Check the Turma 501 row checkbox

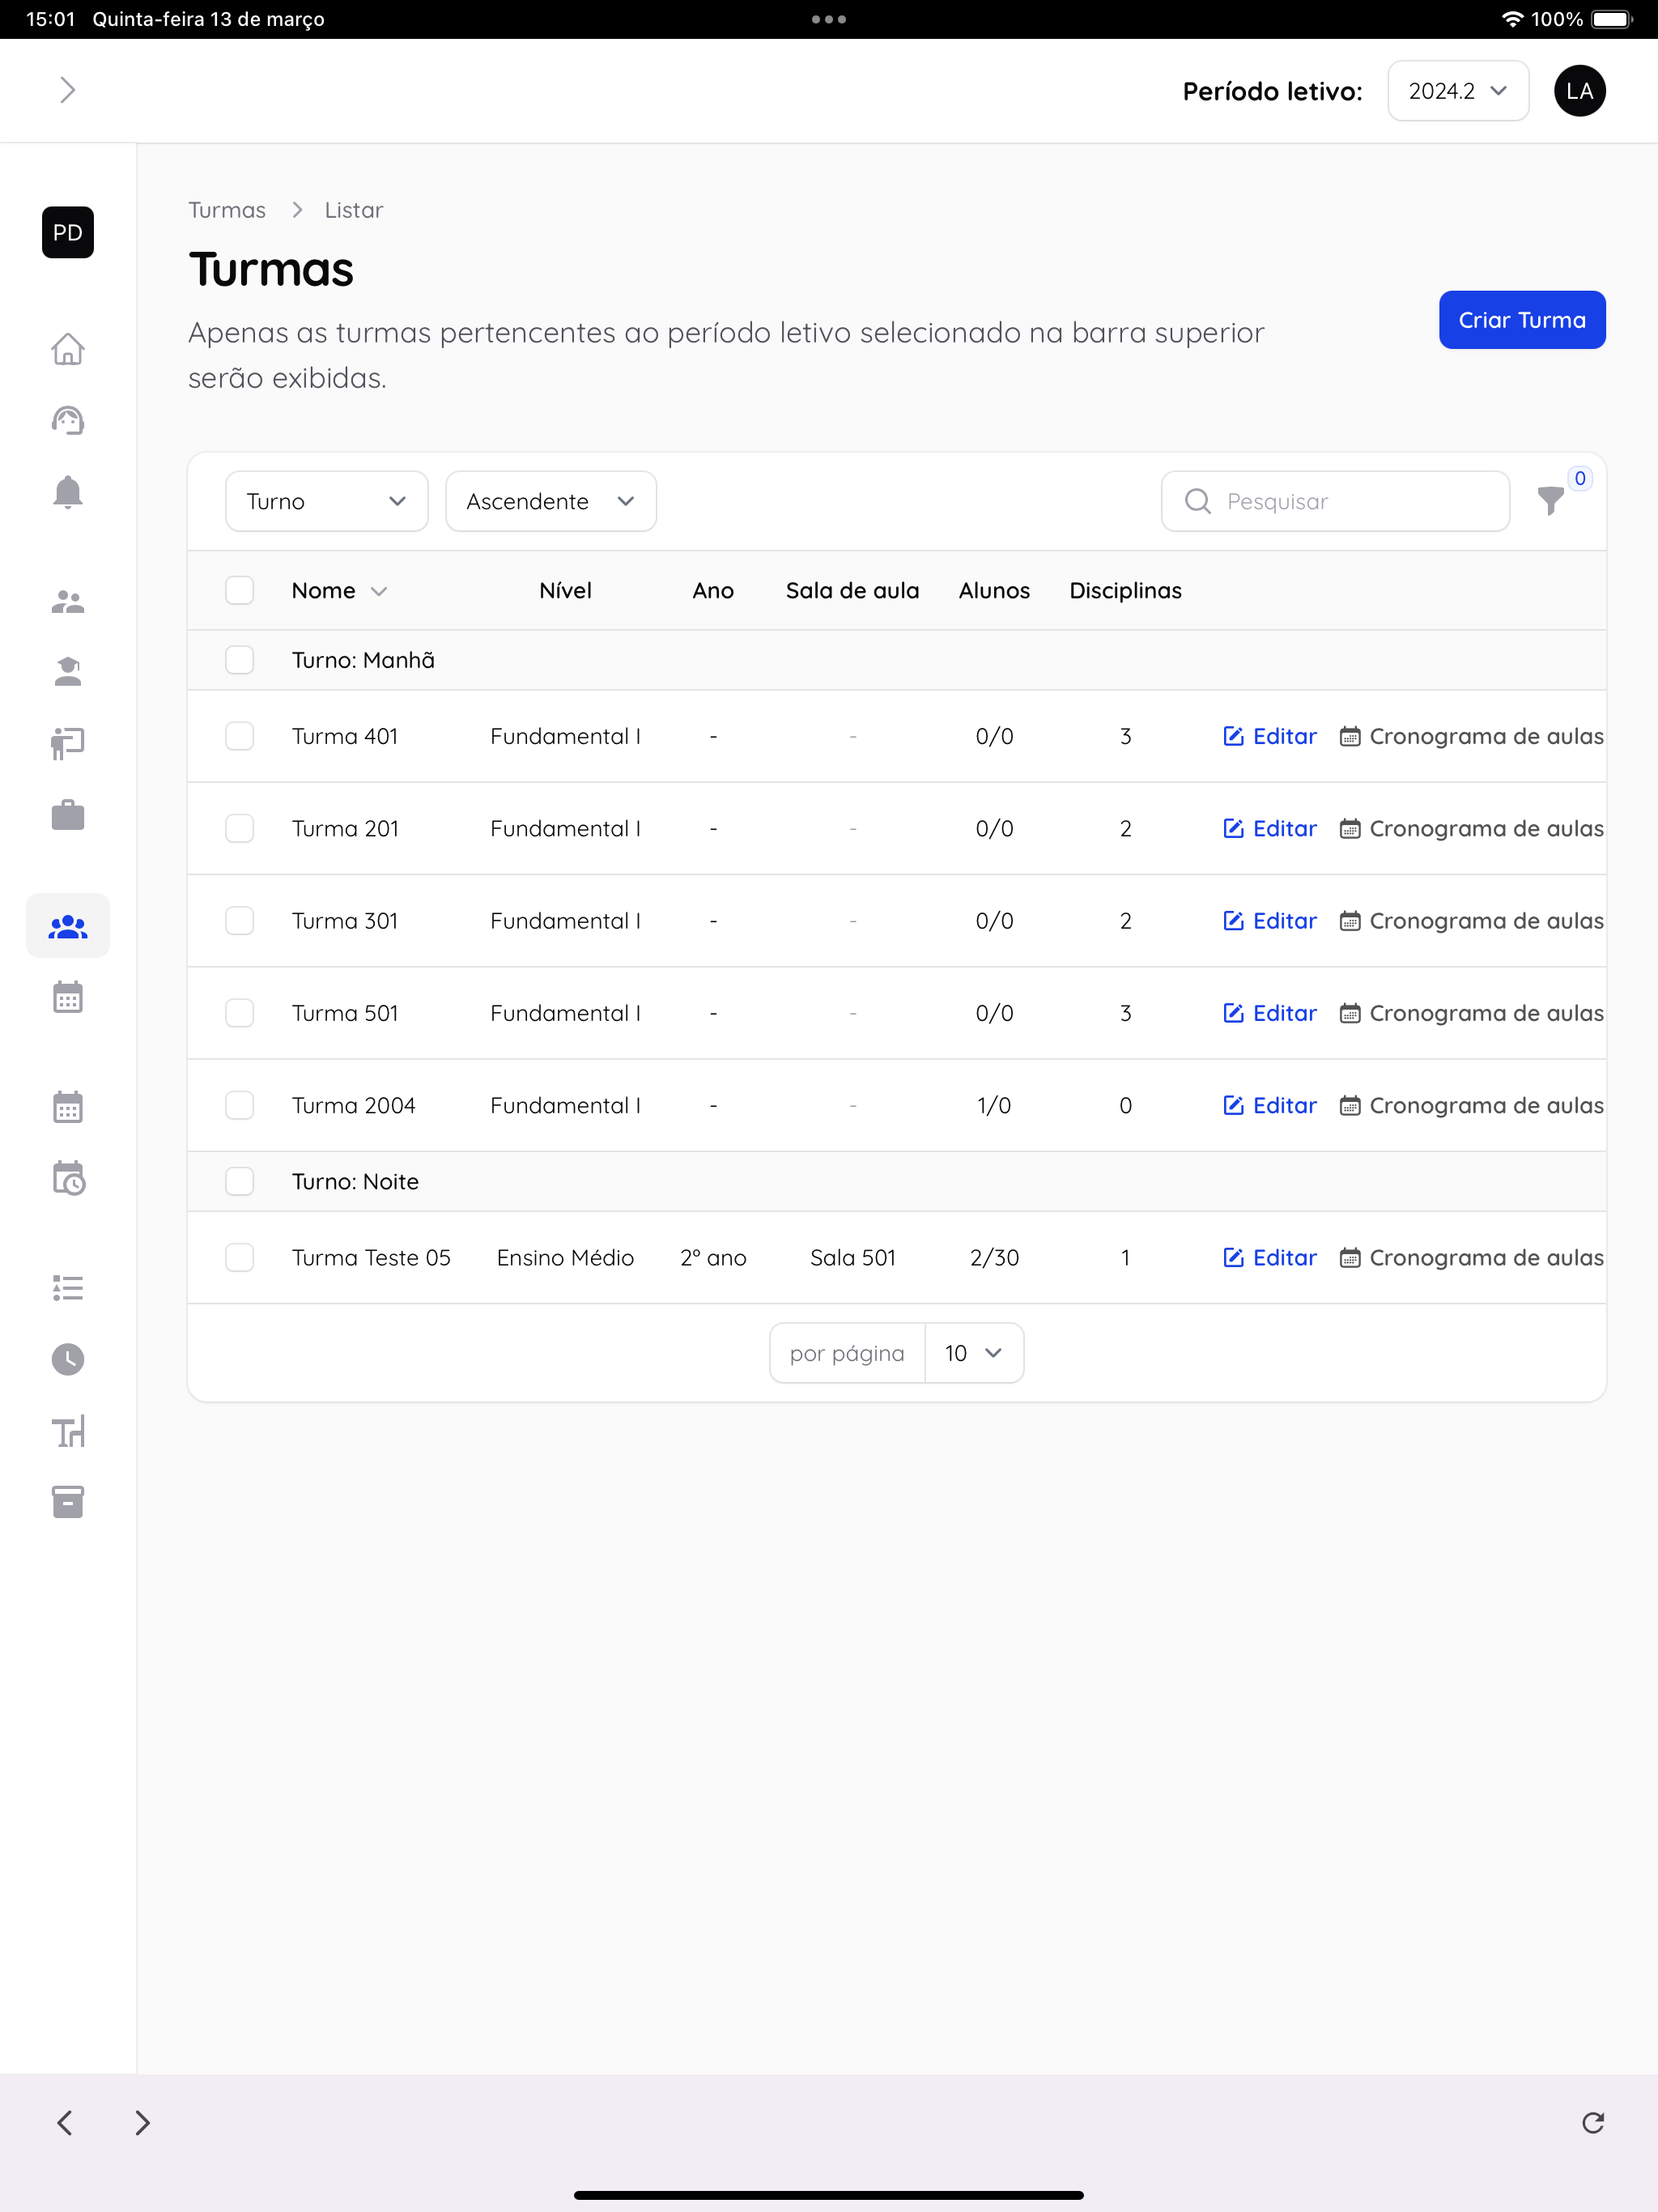click(239, 1013)
